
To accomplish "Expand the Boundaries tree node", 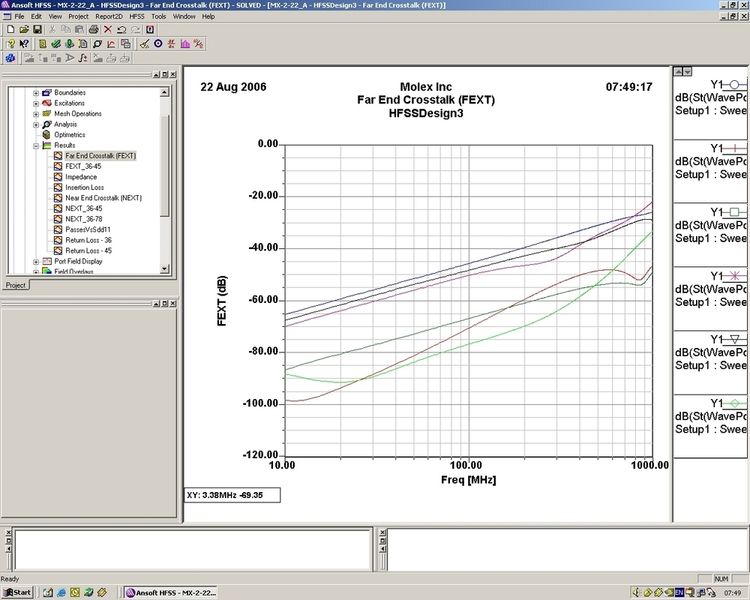I will pyautogui.click(x=36, y=93).
